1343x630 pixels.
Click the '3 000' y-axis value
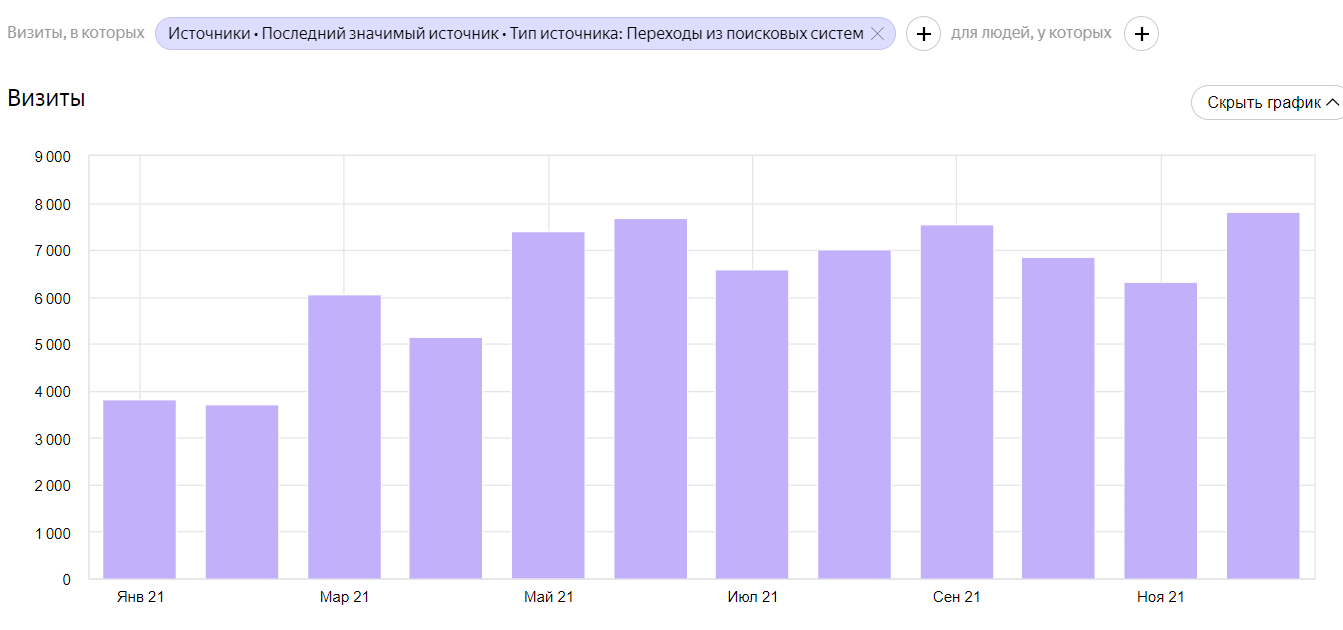52,439
